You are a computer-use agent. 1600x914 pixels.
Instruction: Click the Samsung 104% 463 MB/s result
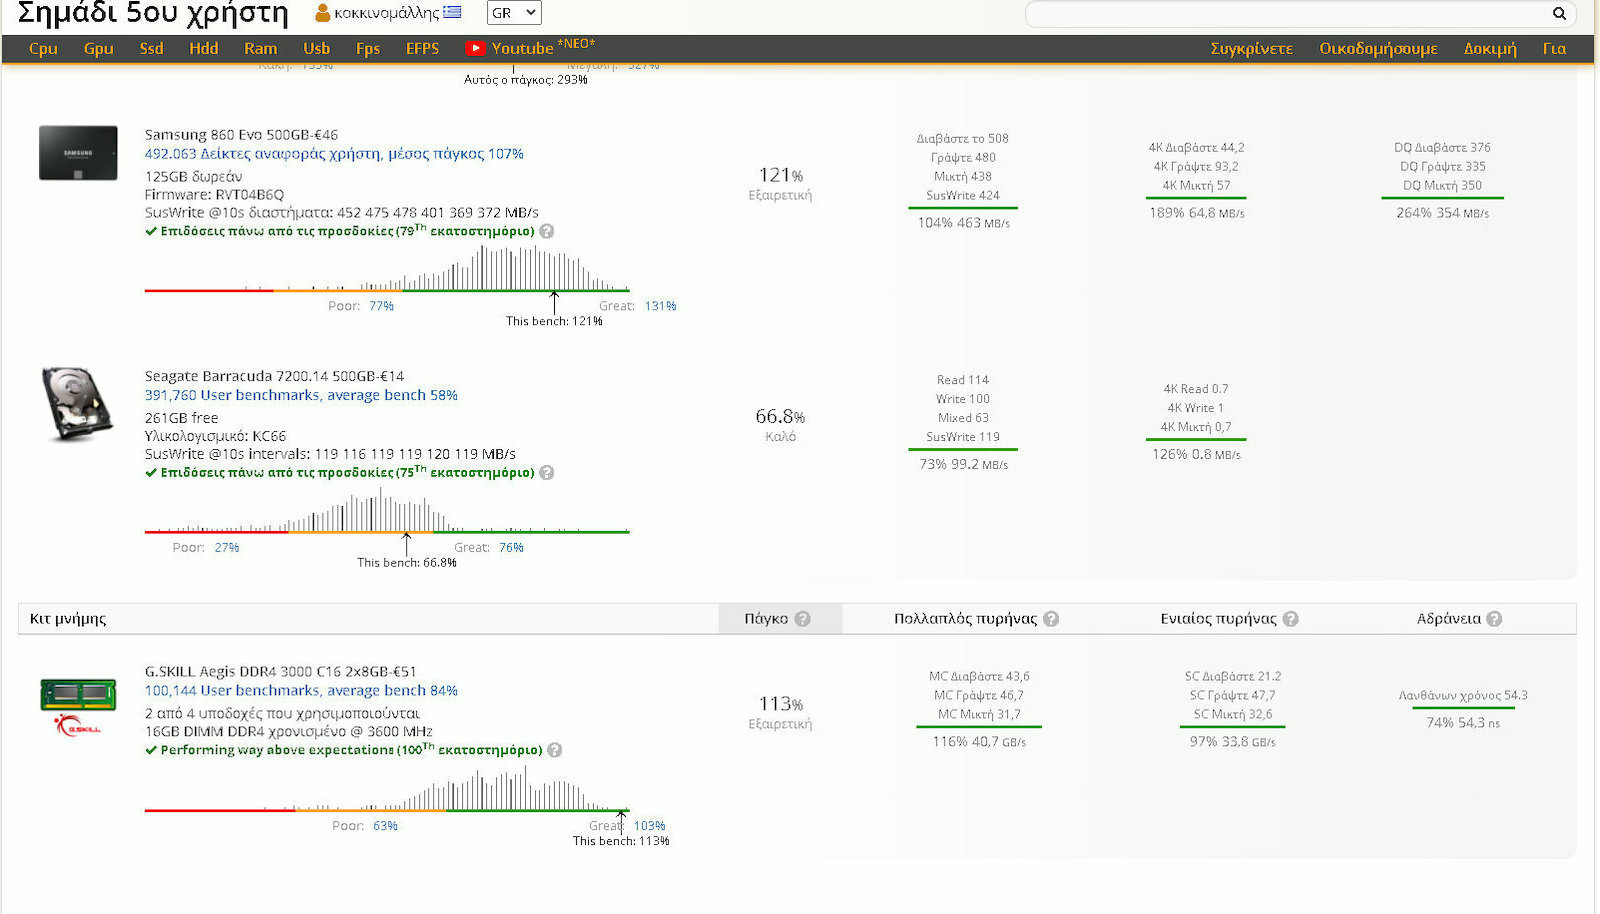[964, 223]
